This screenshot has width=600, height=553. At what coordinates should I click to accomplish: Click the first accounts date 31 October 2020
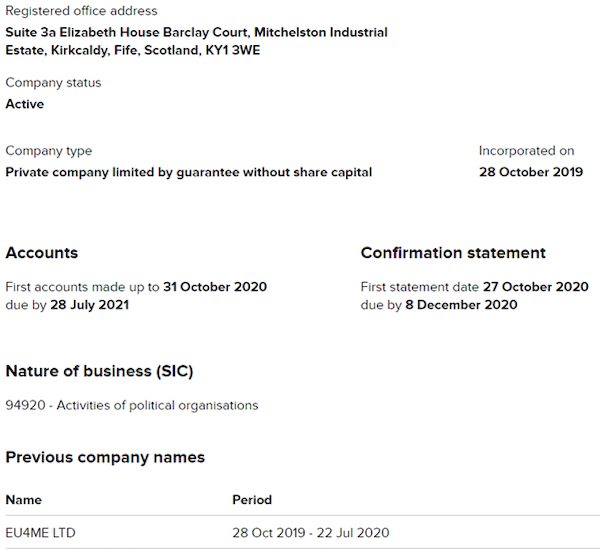click(215, 287)
